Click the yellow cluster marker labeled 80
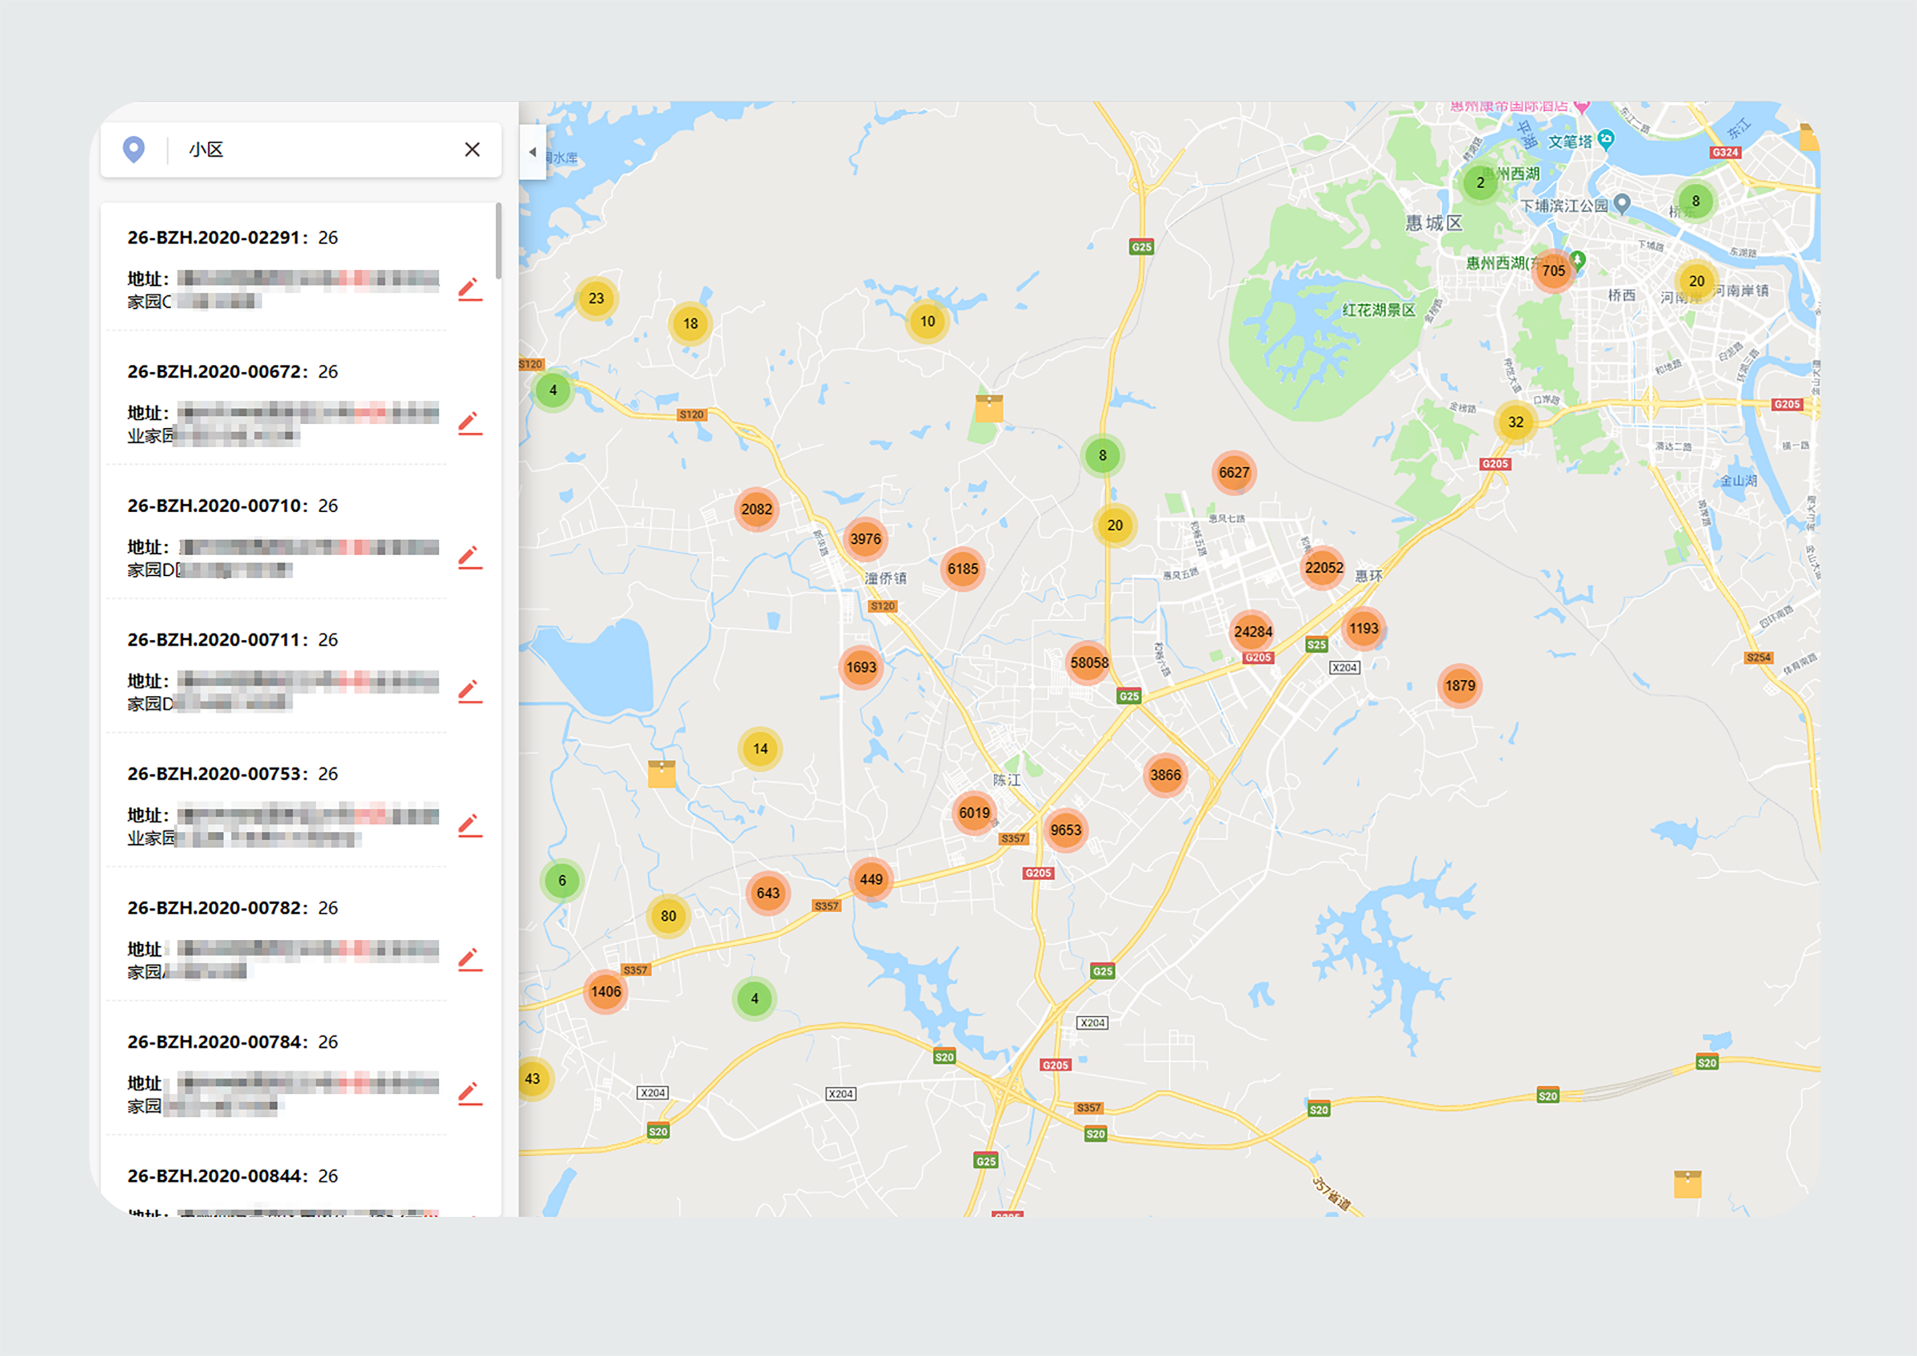 pos(668,916)
